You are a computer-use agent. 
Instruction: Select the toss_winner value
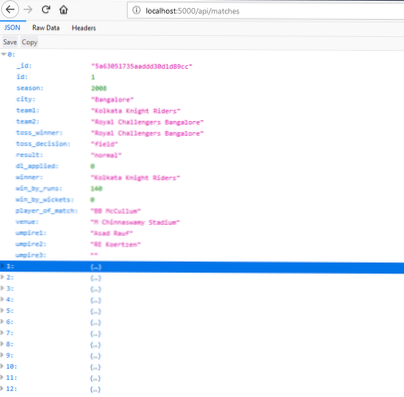(147, 133)
